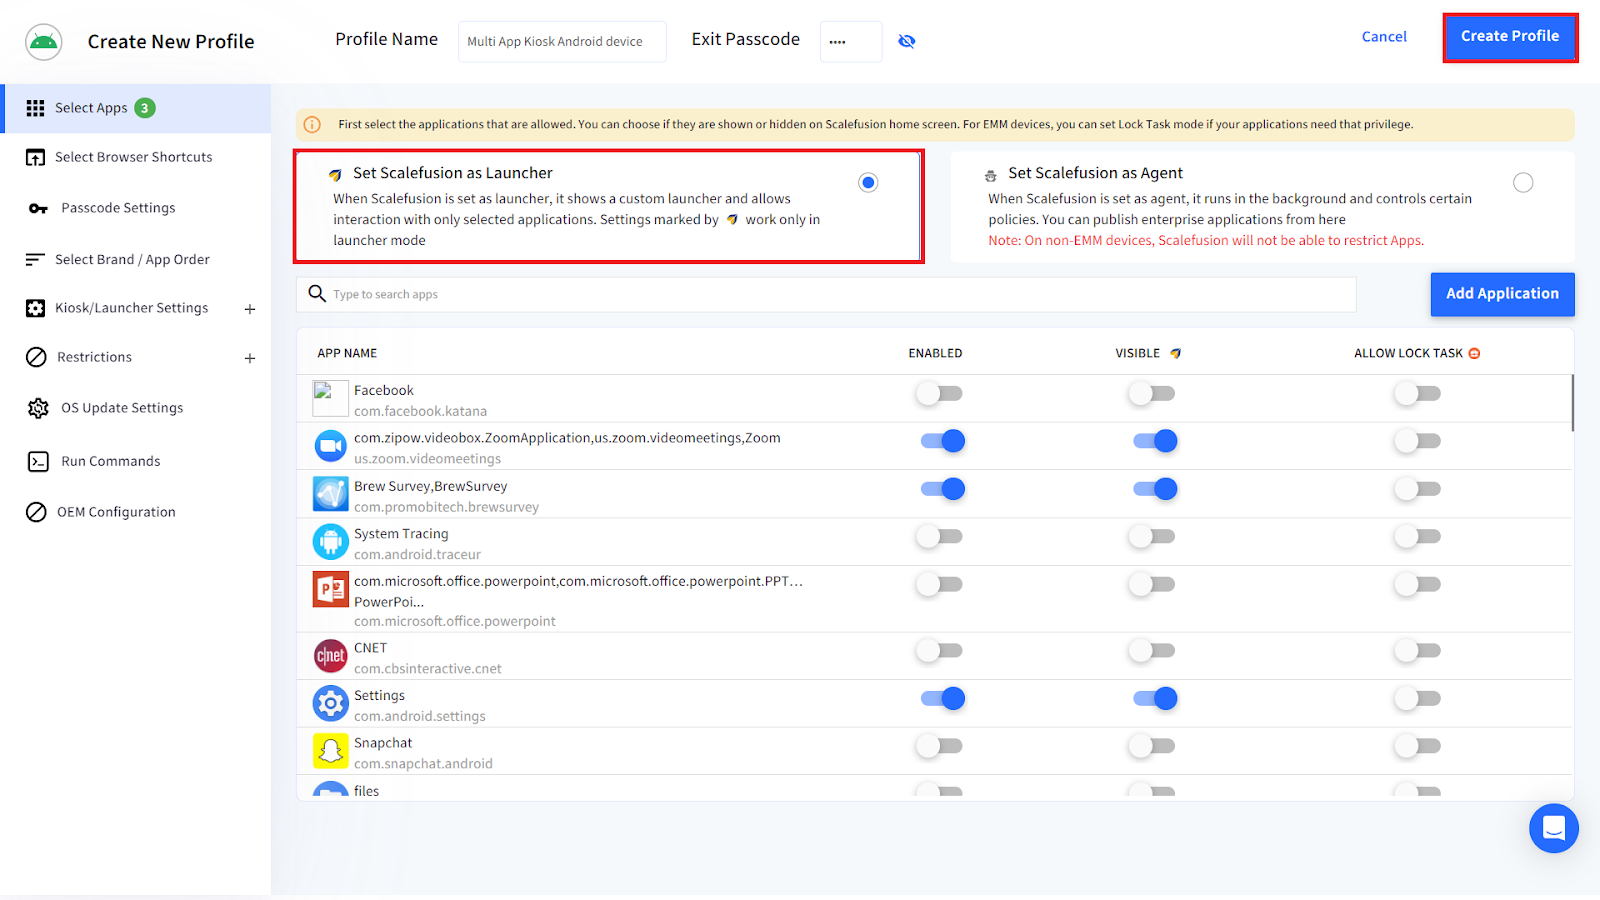Screen dimensions: 1600x900
Task: Click the Profile Name input field
Action: (x=561, y=42)
